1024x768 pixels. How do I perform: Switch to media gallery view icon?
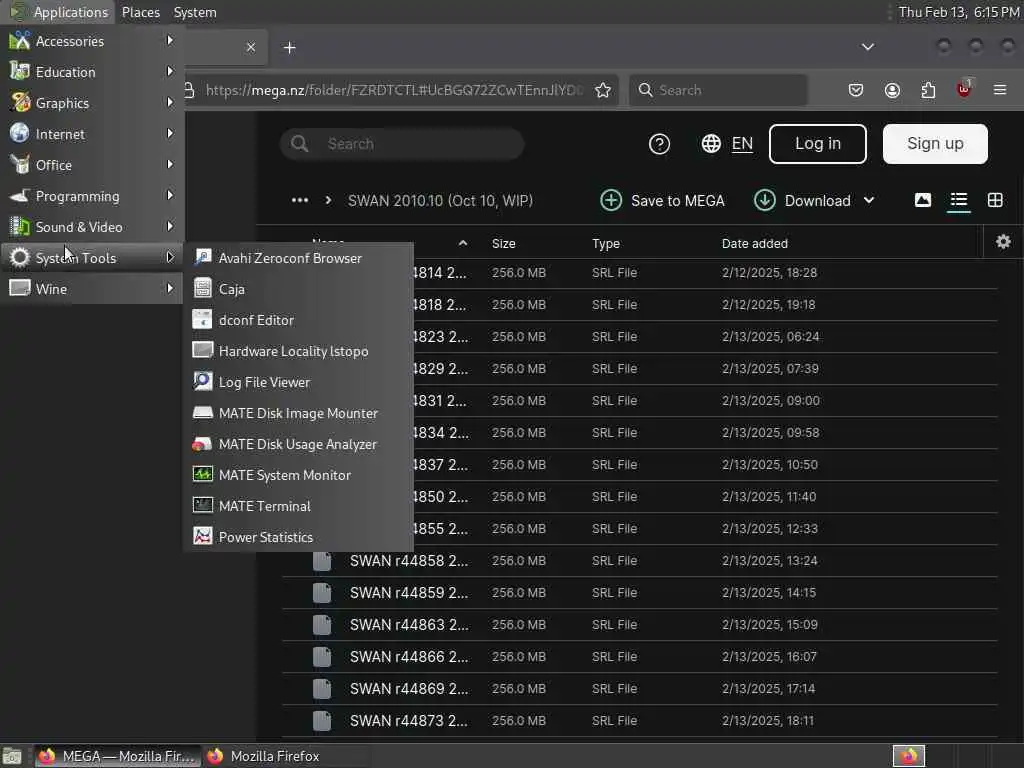click(922, 200)
